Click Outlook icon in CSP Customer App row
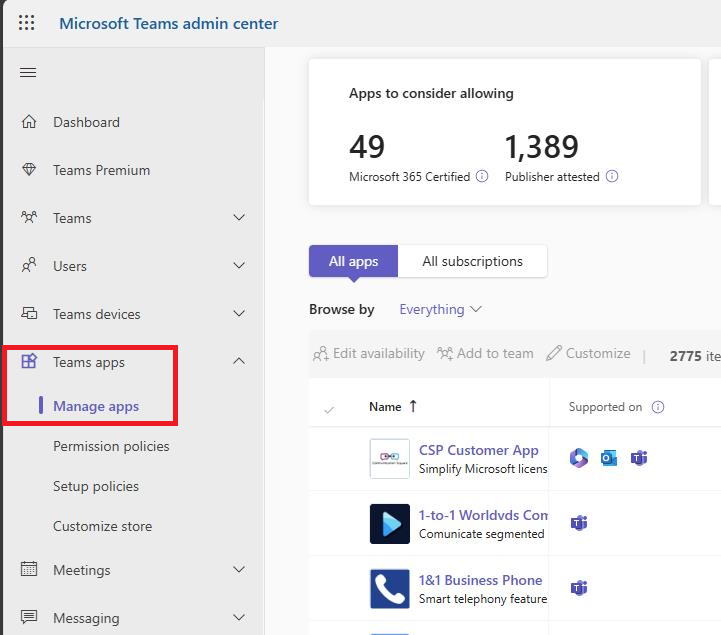Screen dimensions: 721x635 [x=609, y=458]
